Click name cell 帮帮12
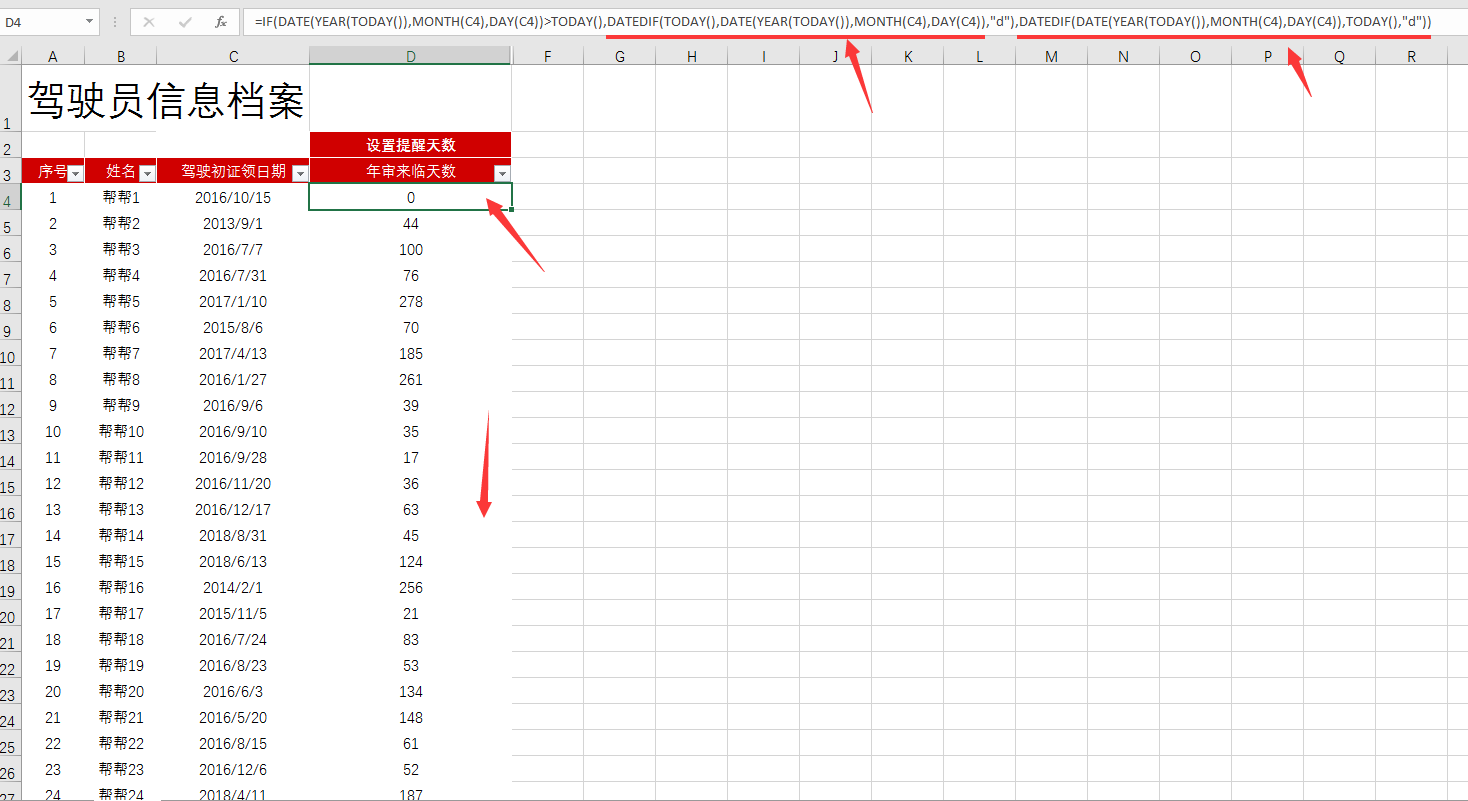The height and width of the screenshot is (801, 1468). click(x=121, y=484)
